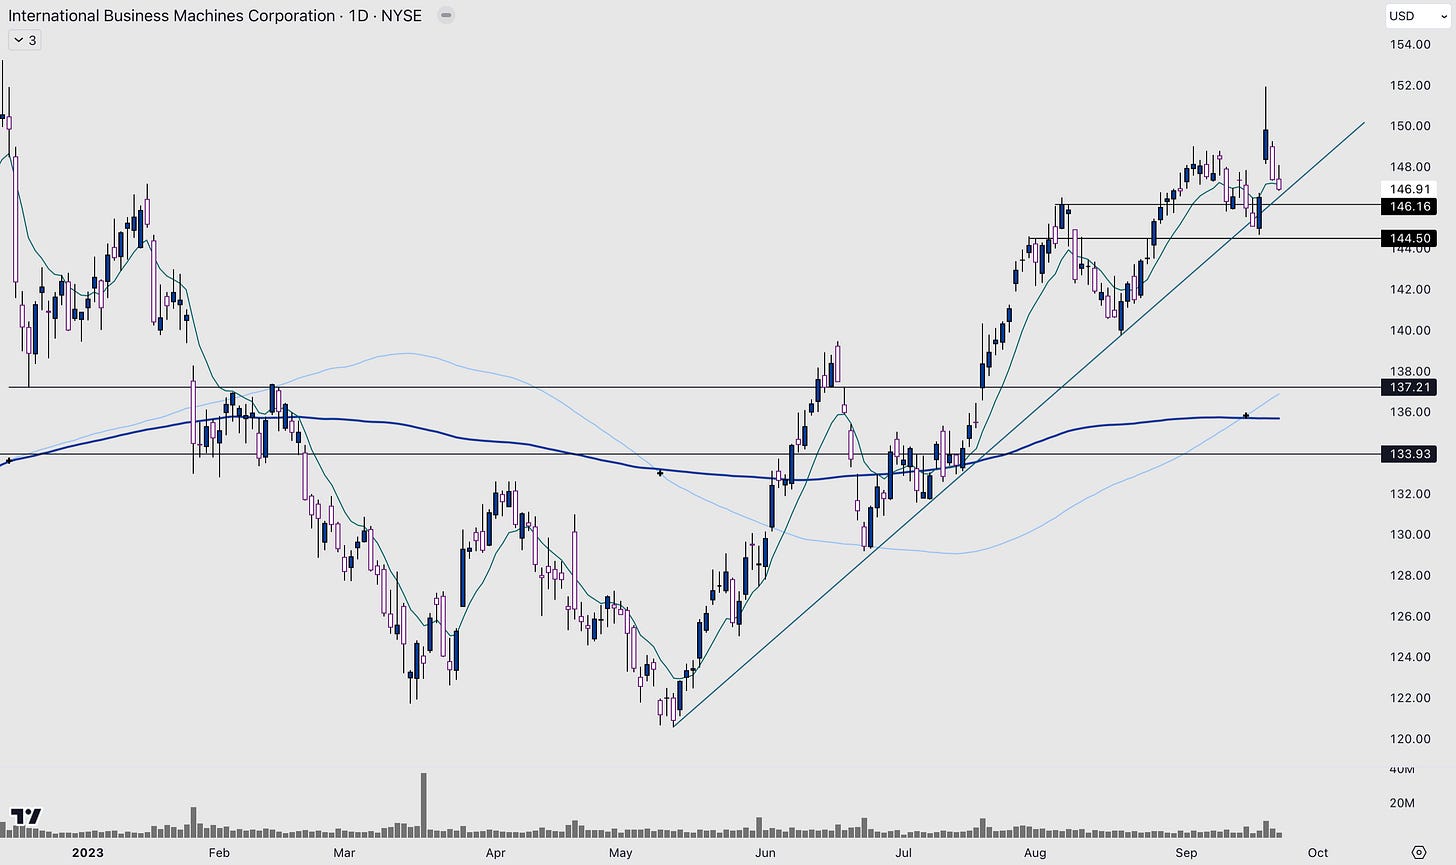Screen dimensions: 1456x865
Task: Click the 2023 label on time axis
Action: click(x=89, y=853)
